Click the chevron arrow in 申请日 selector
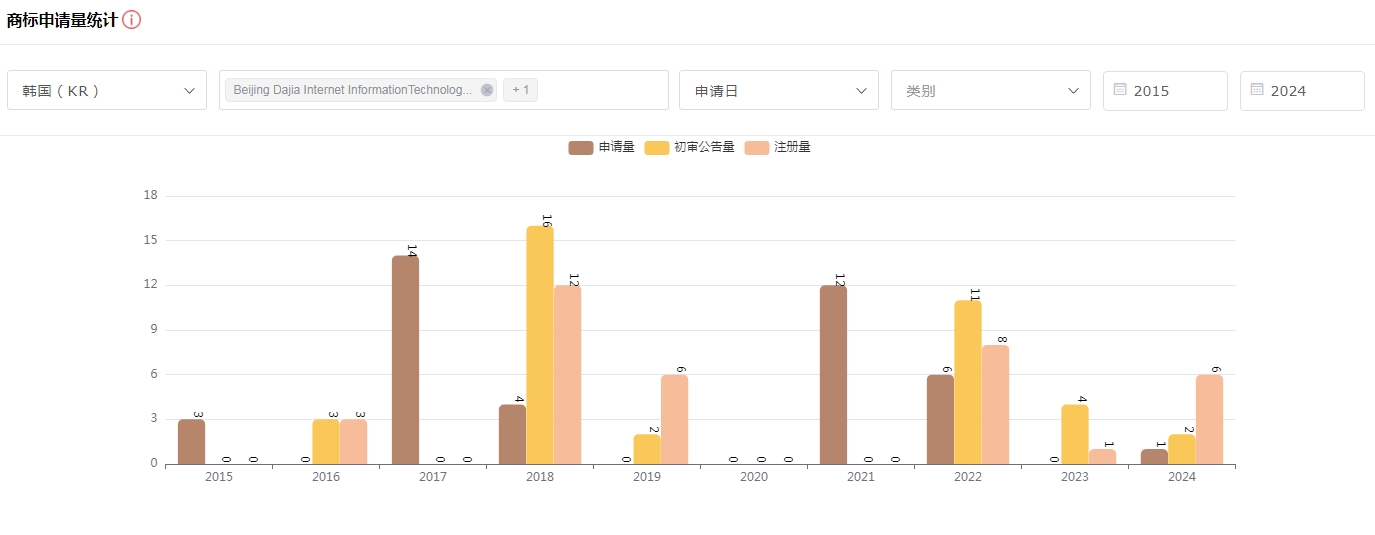This screenshot has height=535, width=1375. point(861,90)
